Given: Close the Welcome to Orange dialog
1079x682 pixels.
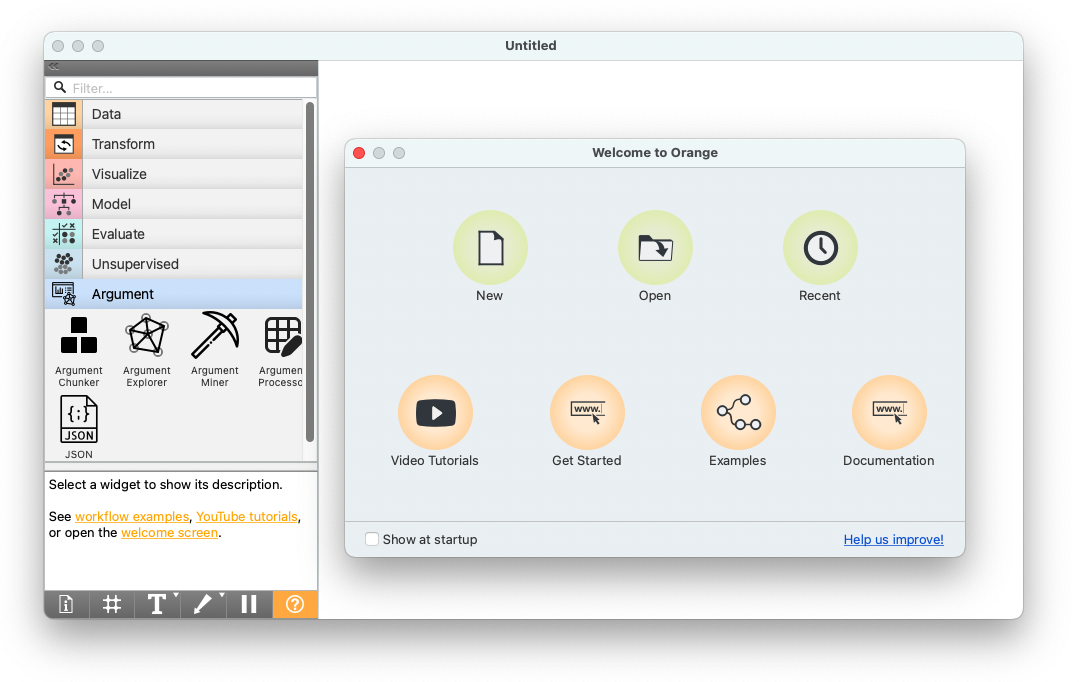Looking at the screenshot, I should (359, 153).
